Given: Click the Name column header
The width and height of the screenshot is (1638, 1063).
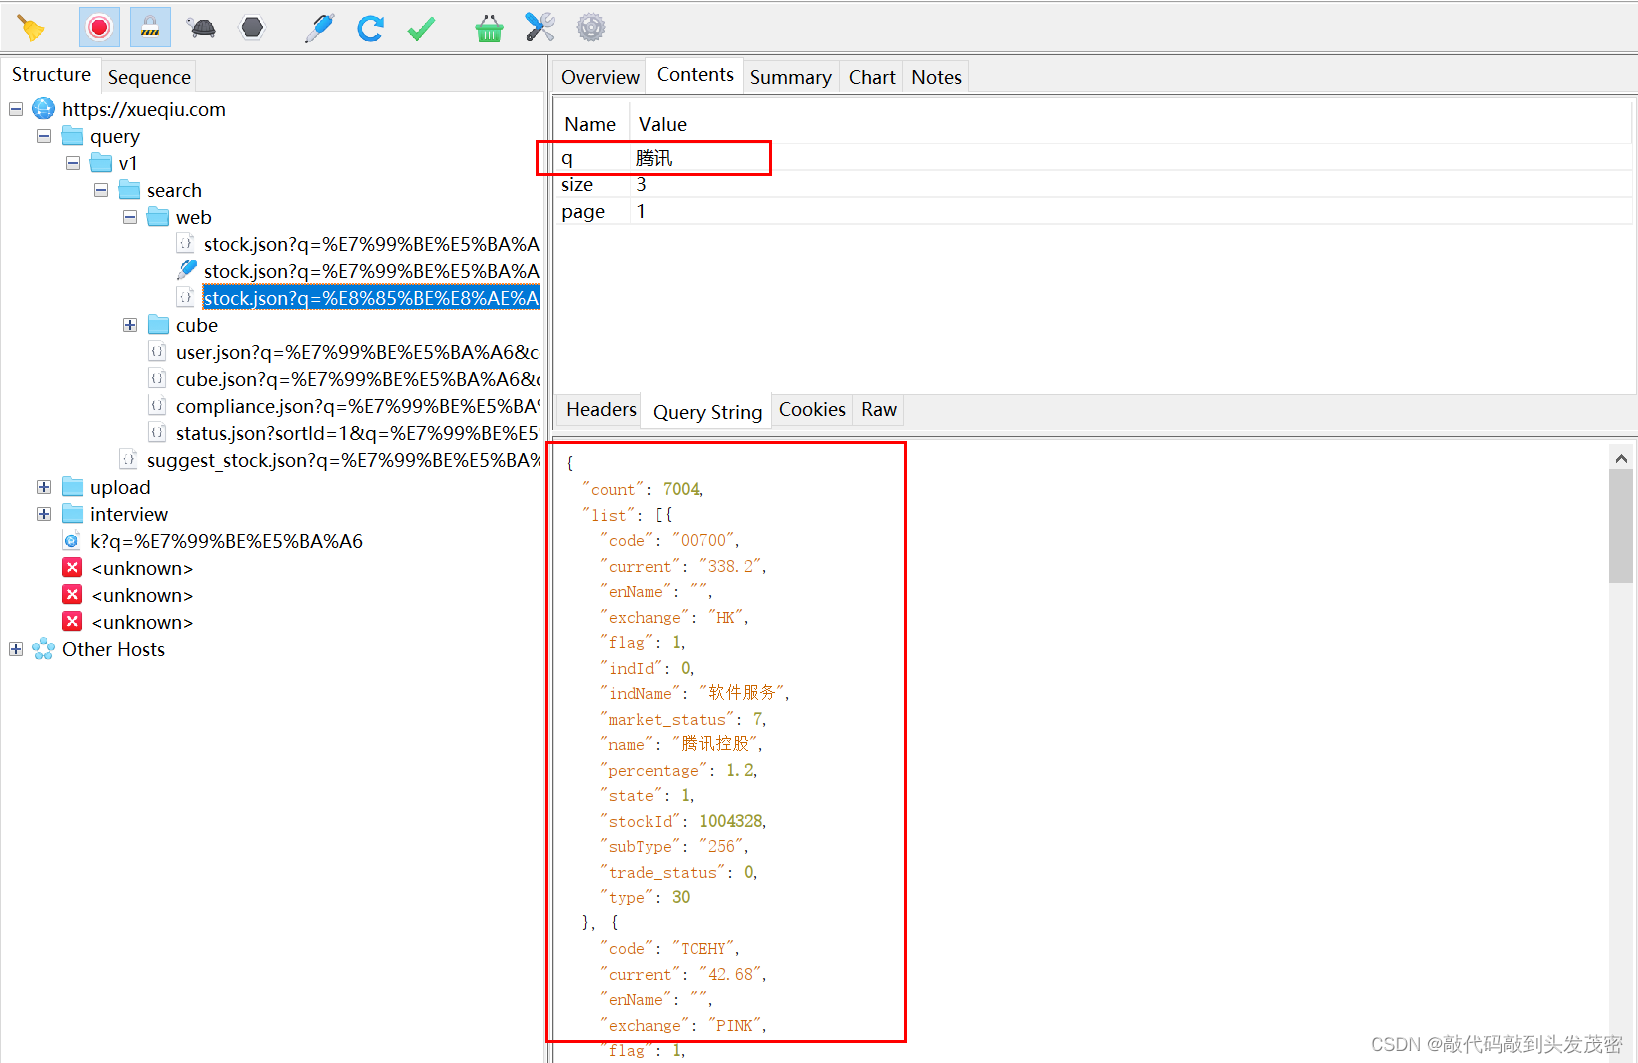Looking at the screenshot, I should pos(590,124).
